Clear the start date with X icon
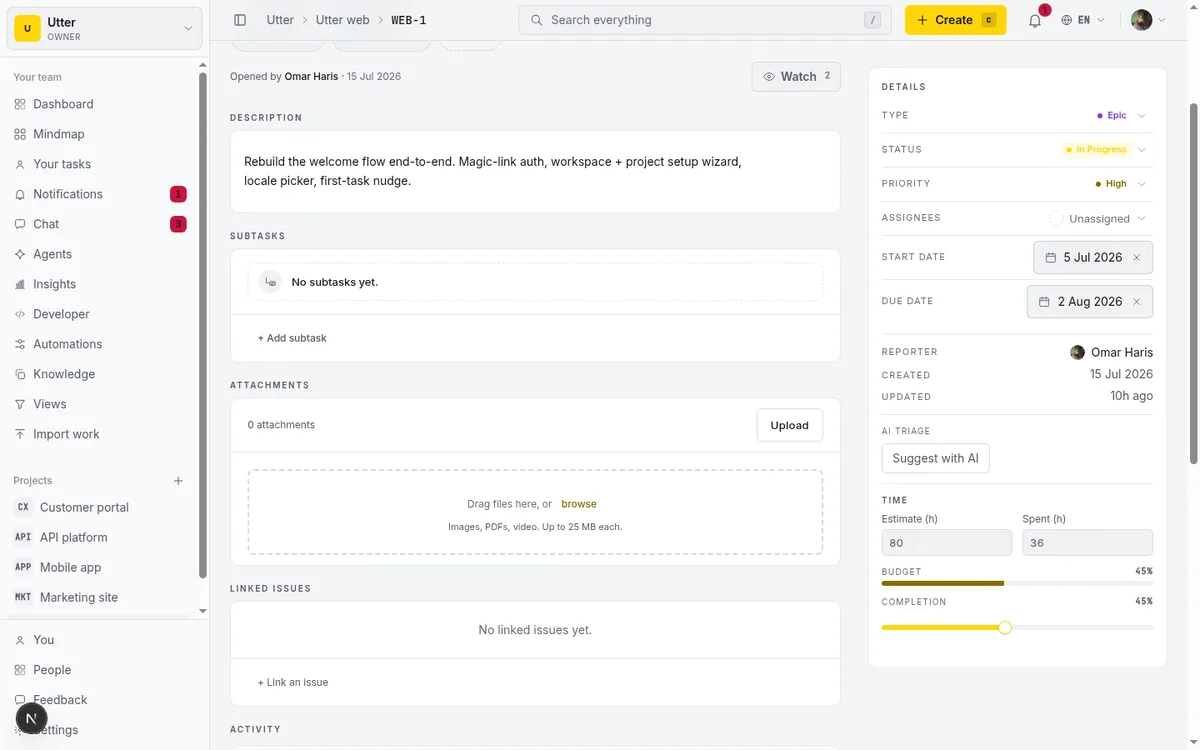1200x750 pixels. click(1136, 257)
